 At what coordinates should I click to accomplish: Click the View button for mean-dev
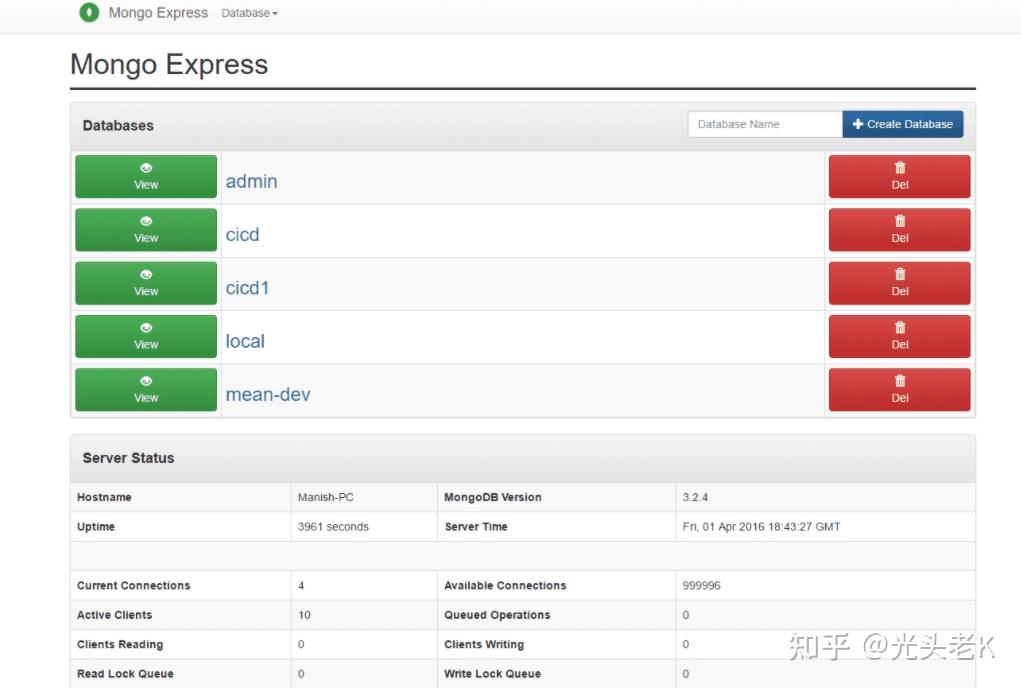click(146, 389)
